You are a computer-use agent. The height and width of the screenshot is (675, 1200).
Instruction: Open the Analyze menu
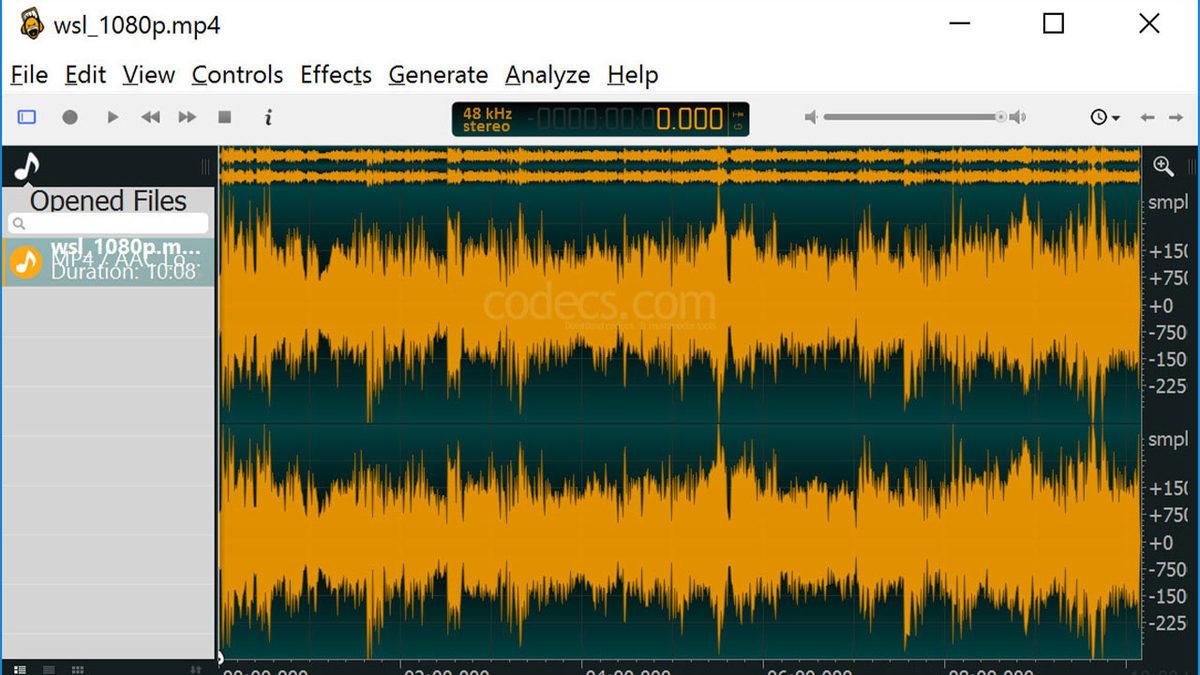point(547,75)
